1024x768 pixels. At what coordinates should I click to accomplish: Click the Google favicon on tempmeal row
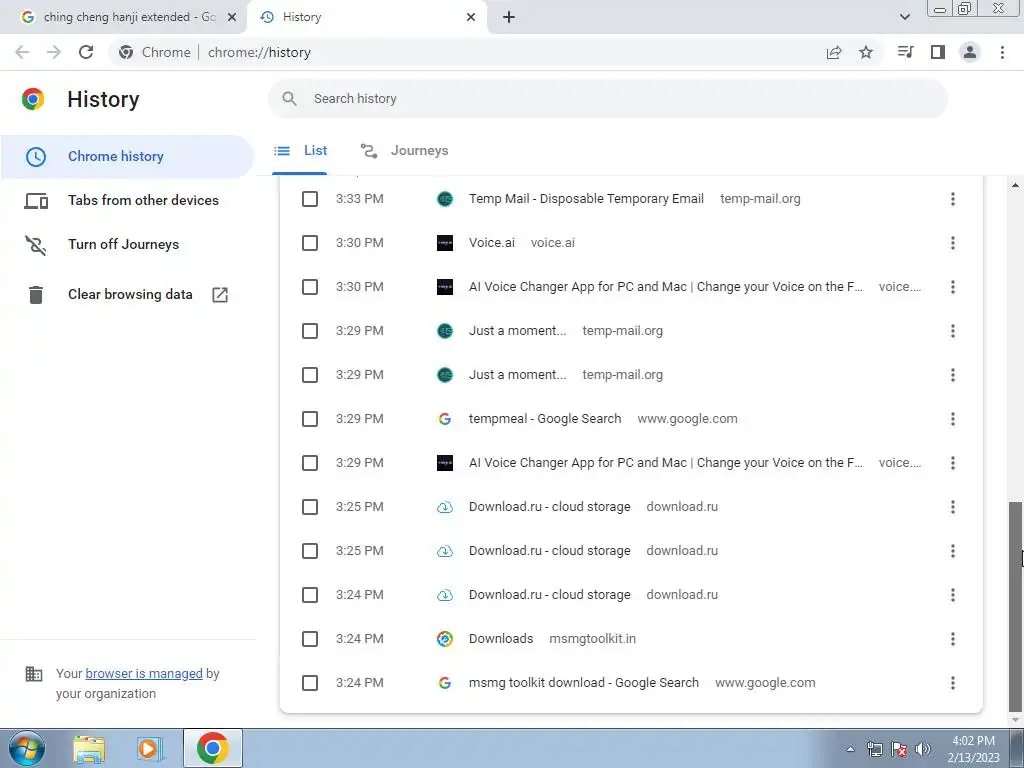pyautogui.click(x=445, y=419)
